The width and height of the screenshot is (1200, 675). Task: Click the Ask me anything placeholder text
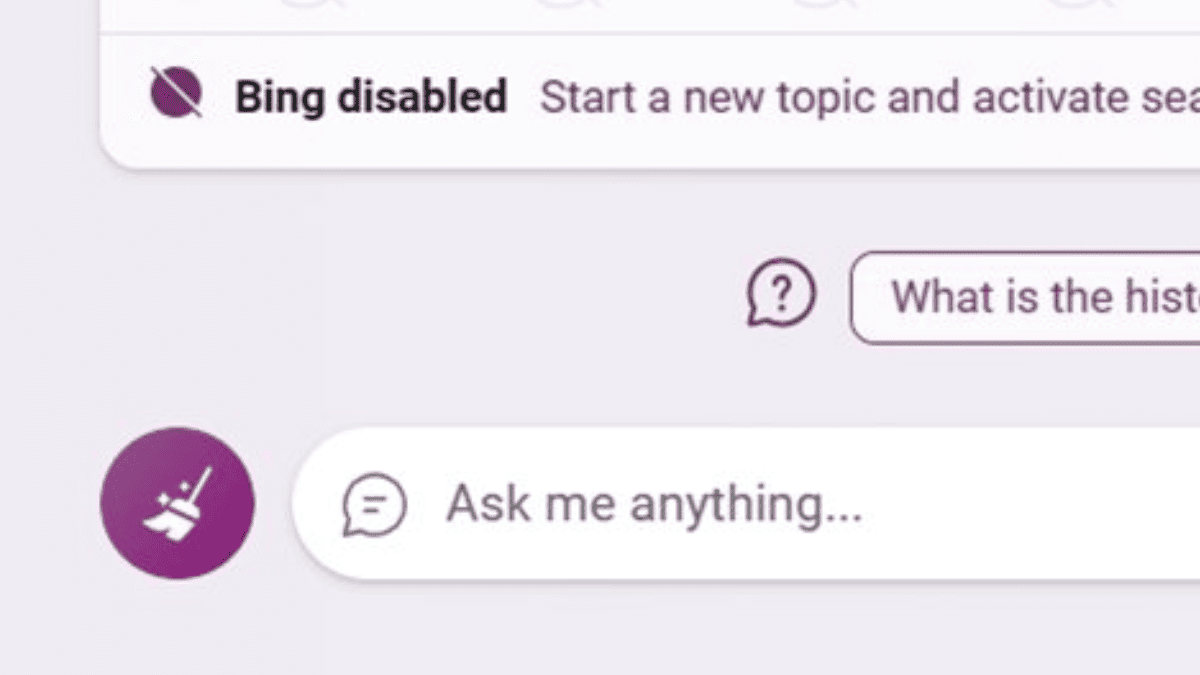click(654, 505)
